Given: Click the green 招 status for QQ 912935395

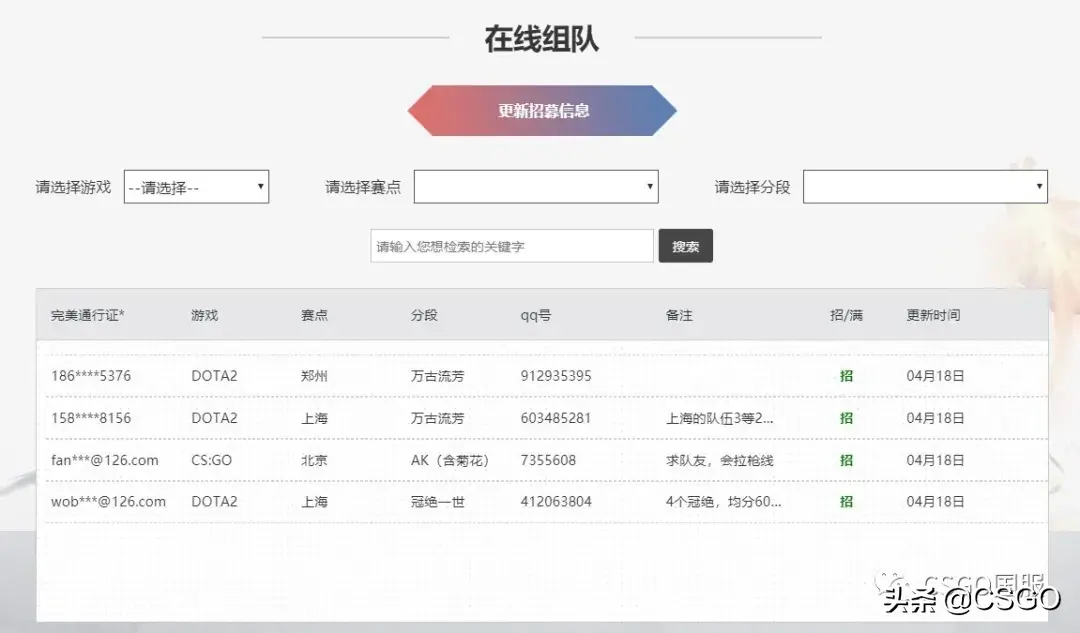Looking at the screenshot, I should 845,376.
